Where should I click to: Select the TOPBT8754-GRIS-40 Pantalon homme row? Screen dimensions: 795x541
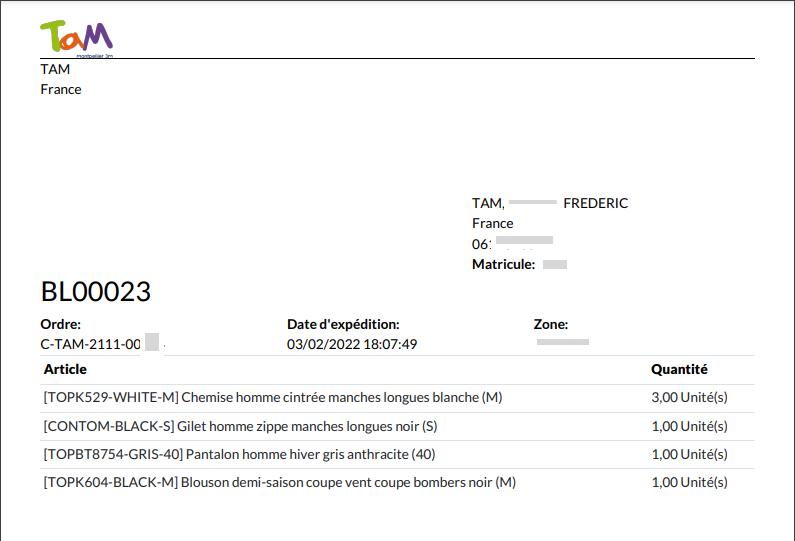(x=398, y=454)
